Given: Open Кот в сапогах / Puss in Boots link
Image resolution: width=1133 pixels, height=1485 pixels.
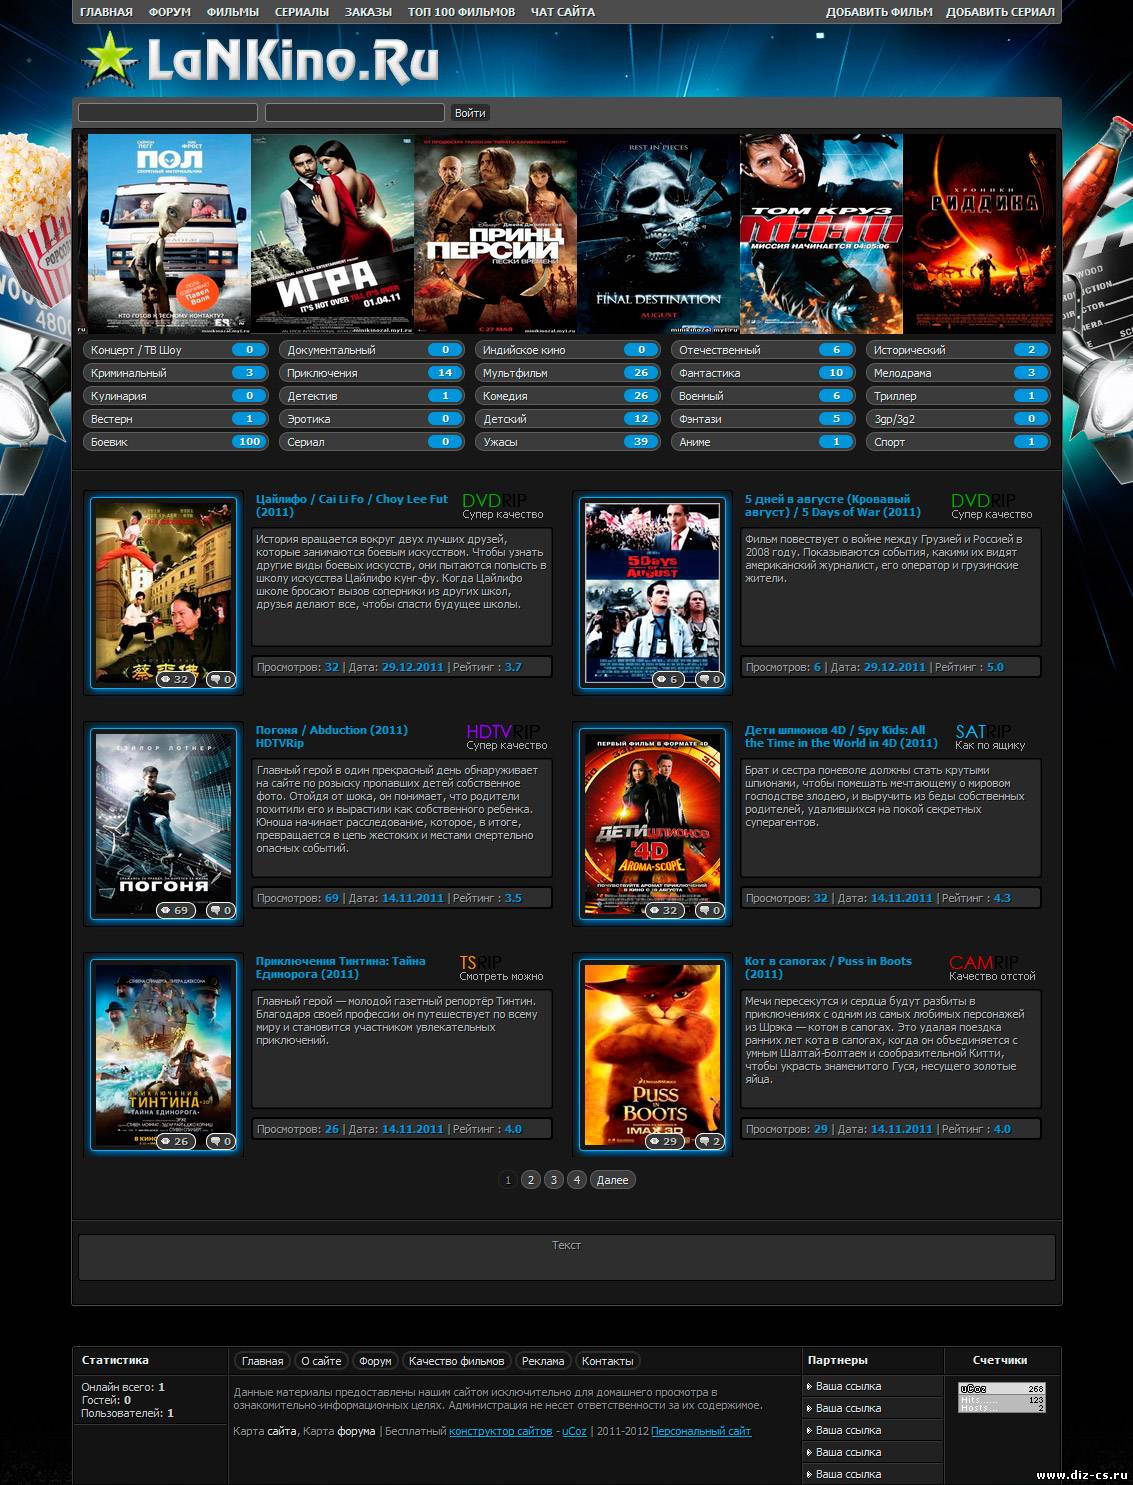Looking at the screenshot, I should coord(828,967).
